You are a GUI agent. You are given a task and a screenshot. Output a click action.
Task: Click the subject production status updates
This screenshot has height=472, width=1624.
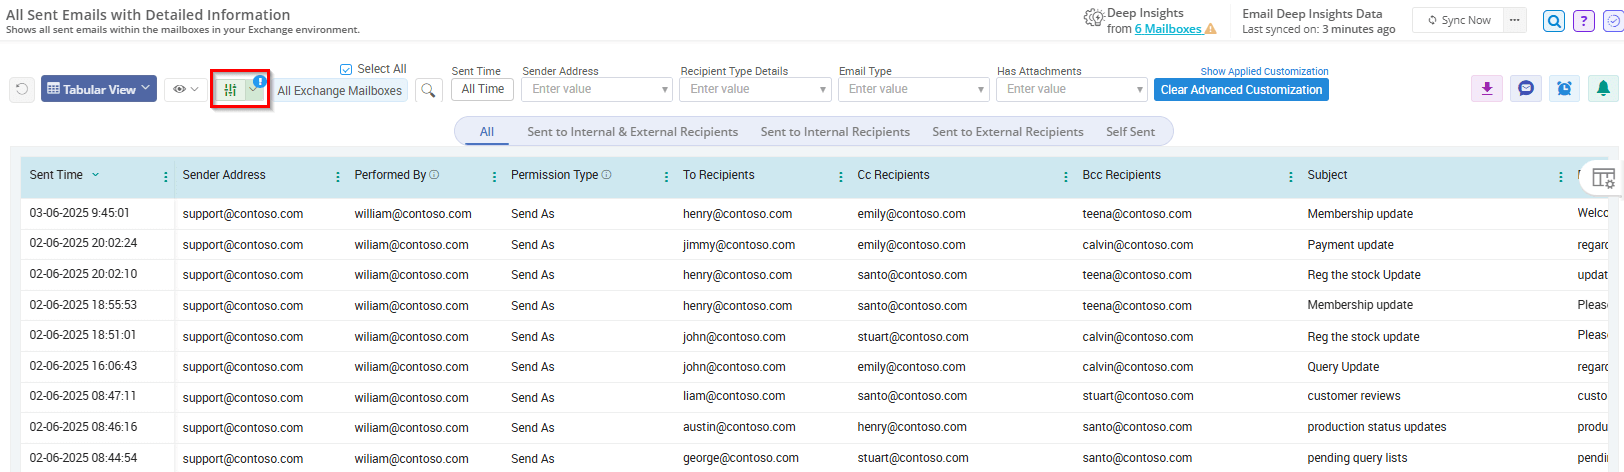click(x=1377, y=427)
